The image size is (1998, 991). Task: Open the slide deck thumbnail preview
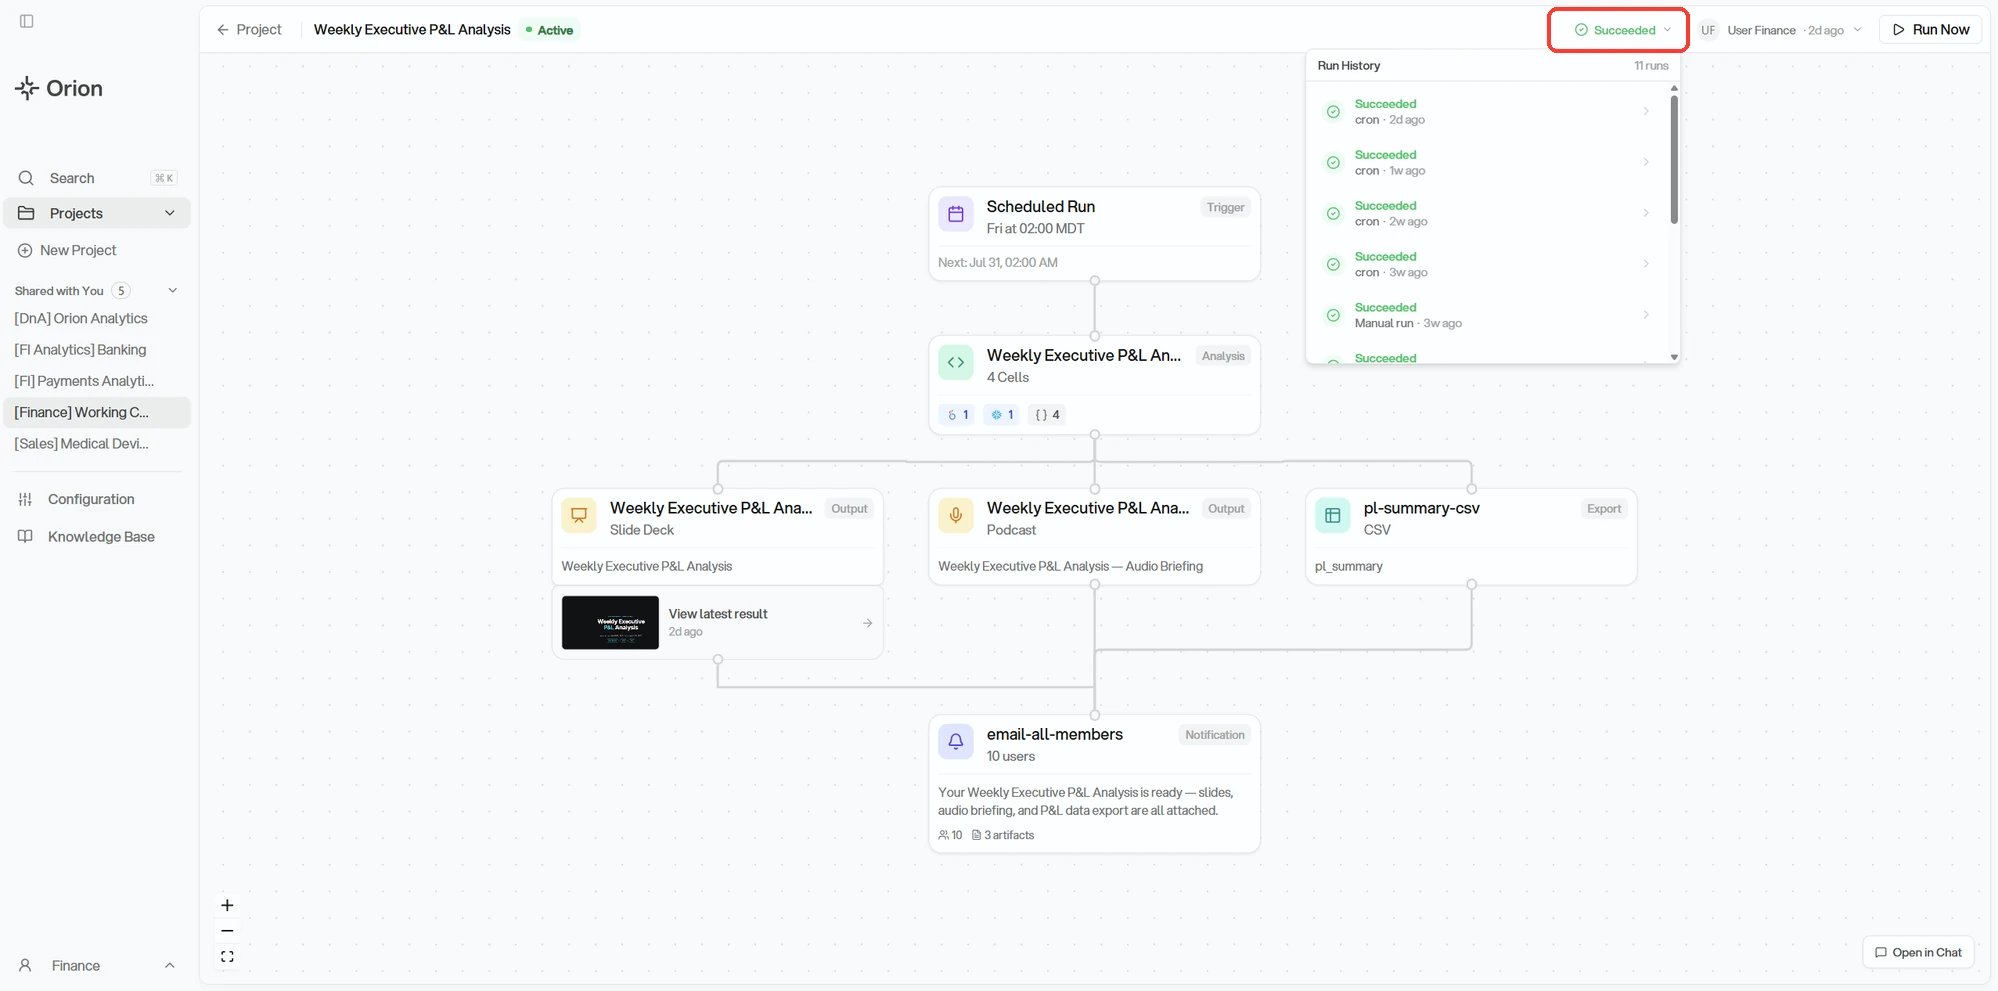[610, 623]
